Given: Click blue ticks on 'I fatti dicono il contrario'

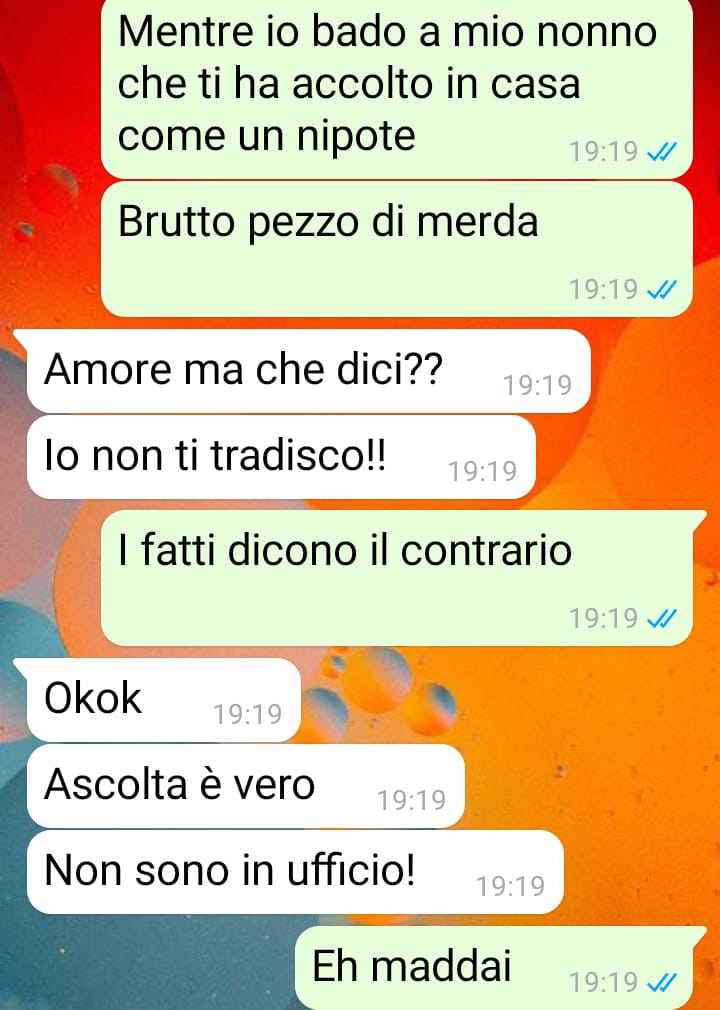Looking at the screenshot, I should [x=662, y=619].
